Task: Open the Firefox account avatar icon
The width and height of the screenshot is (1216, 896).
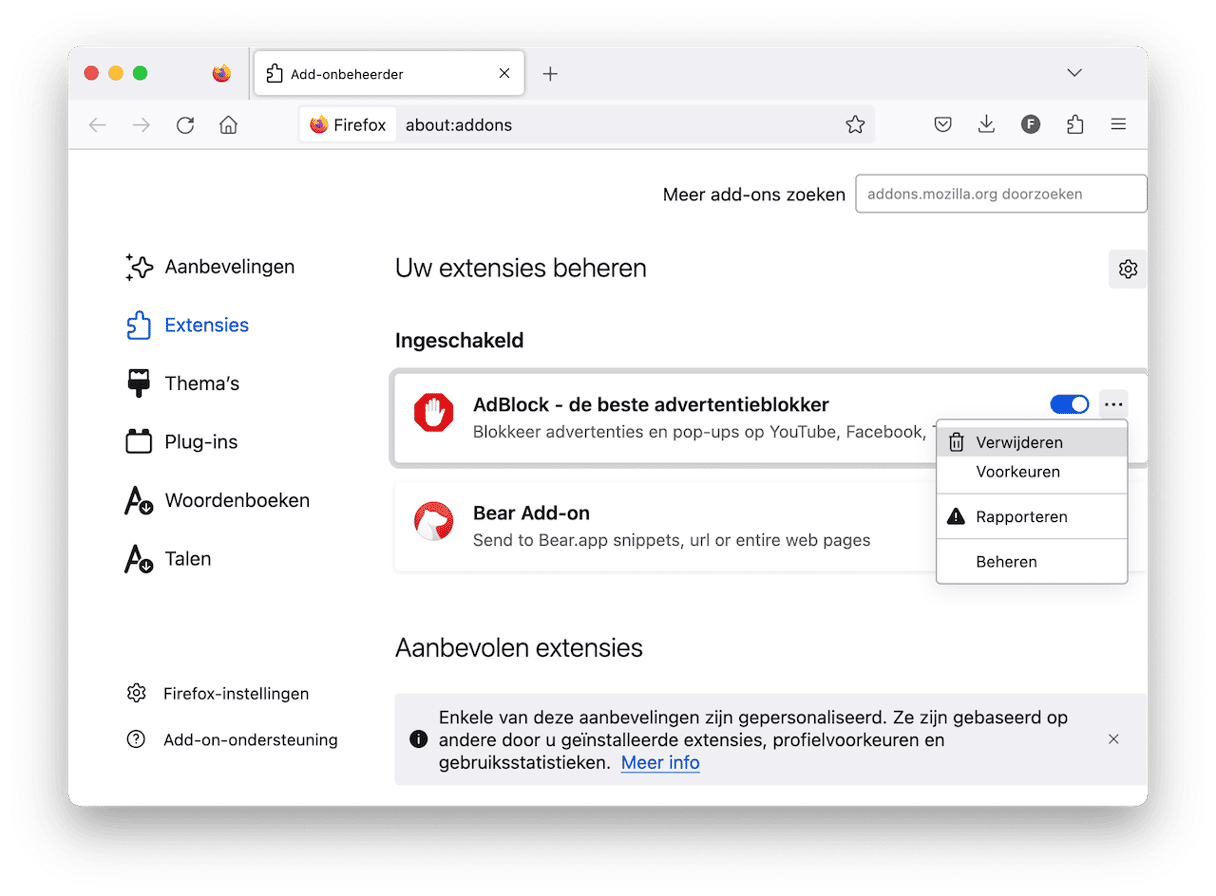Action: point(1030,125)
